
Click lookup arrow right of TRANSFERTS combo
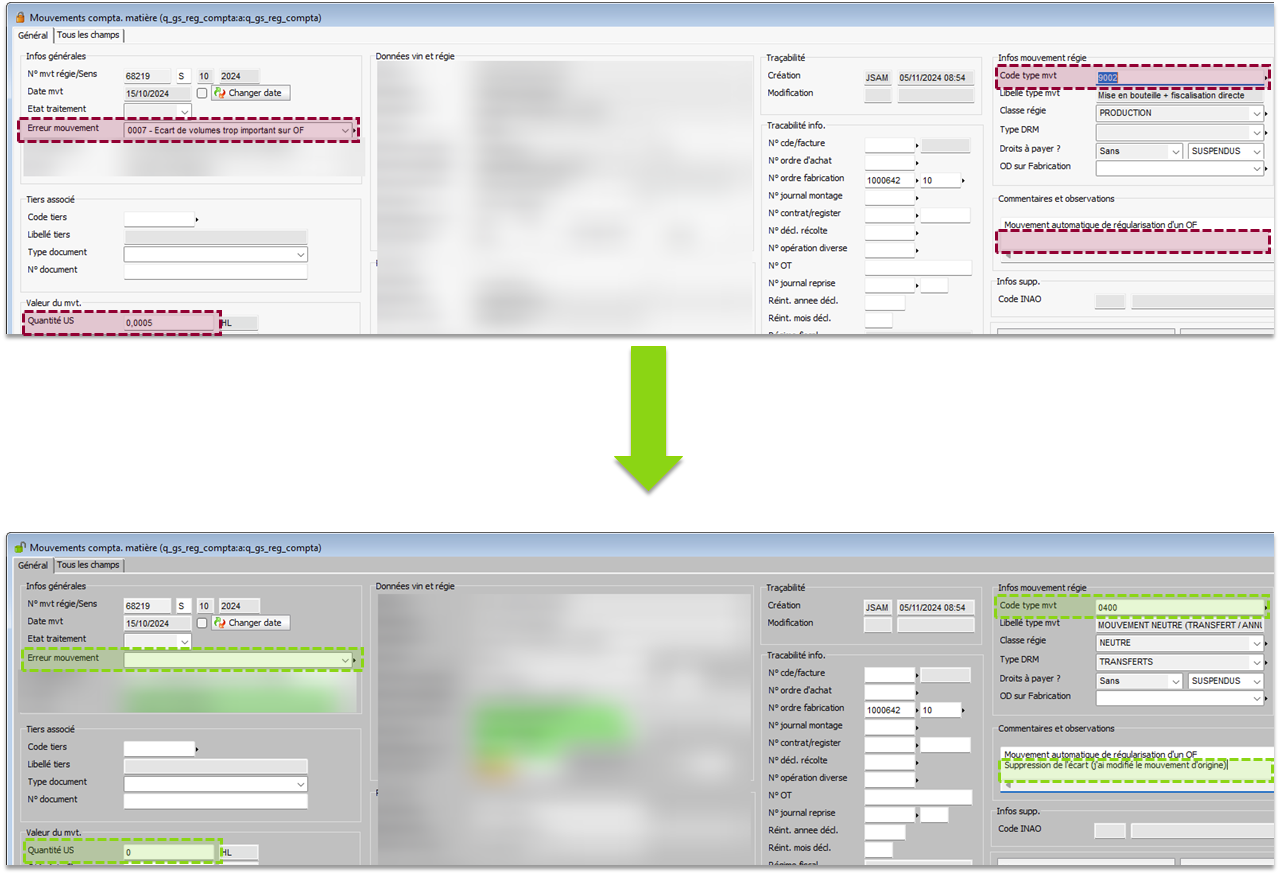tap(1267, 662)
